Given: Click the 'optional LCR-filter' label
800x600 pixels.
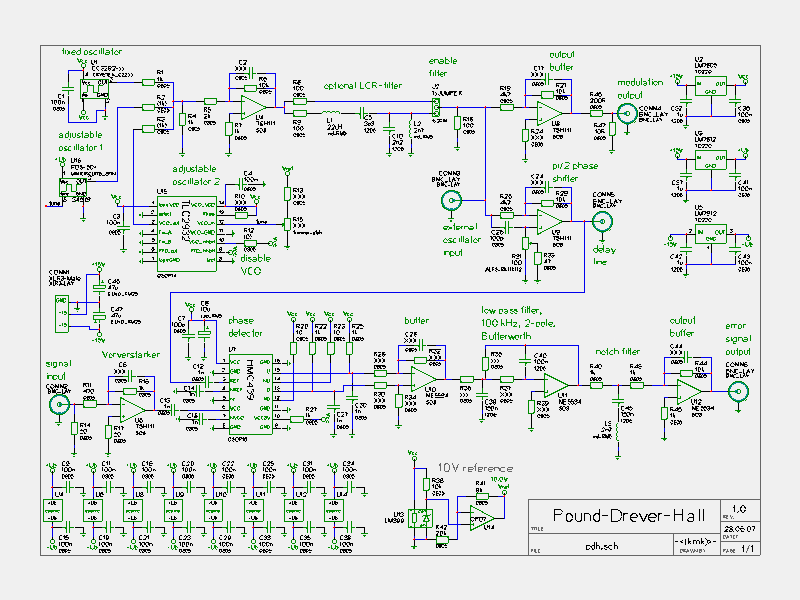Looking at the screenshot, I should tap(363, 86).
